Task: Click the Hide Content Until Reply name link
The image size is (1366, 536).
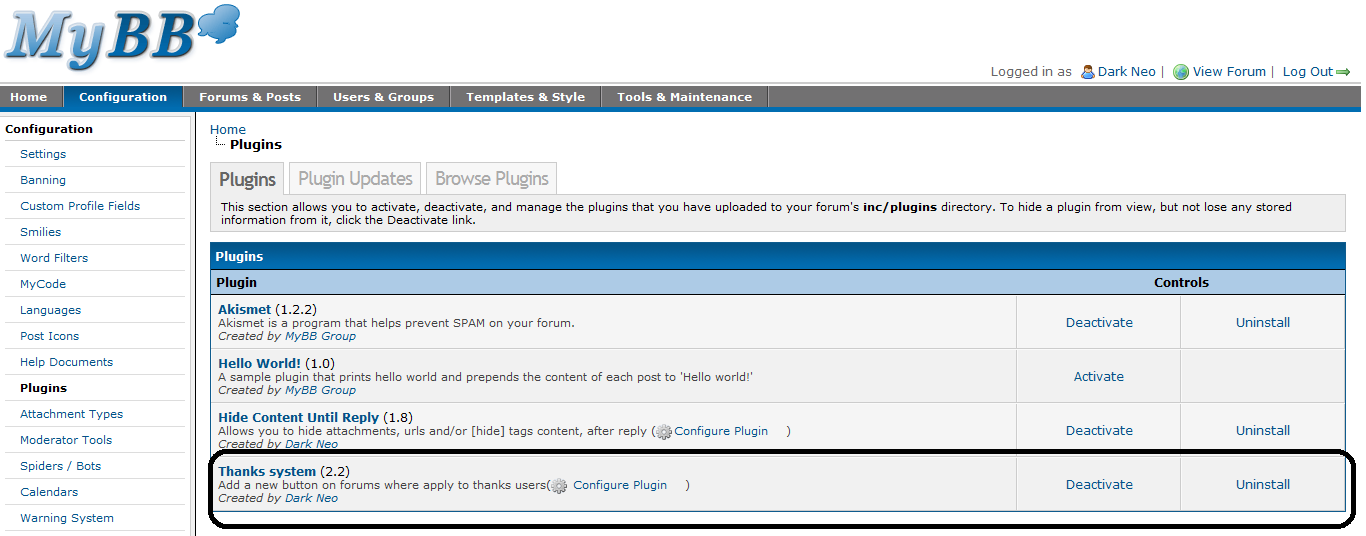Action: click(x=299, y=417)
